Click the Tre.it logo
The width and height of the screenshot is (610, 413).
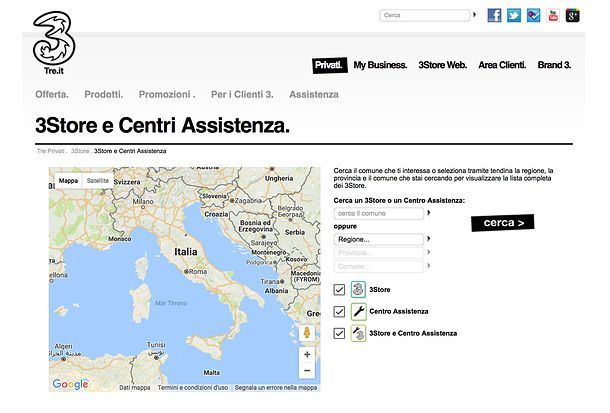click(x=54, y=42)
